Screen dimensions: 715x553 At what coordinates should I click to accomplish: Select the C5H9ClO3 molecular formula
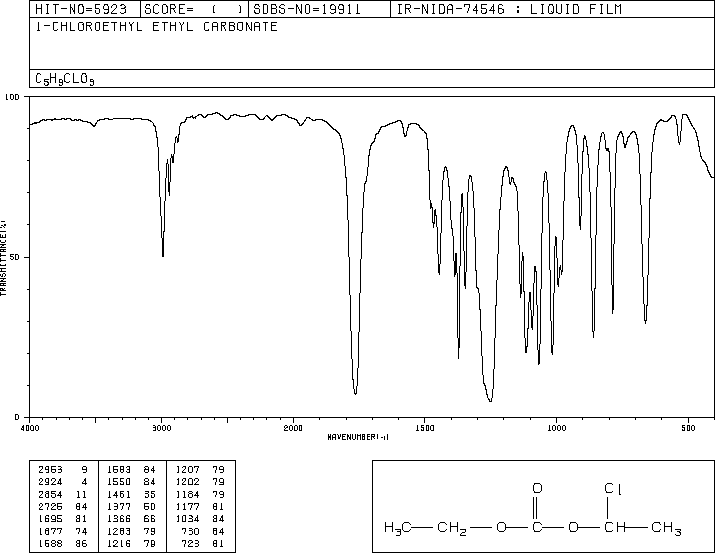click(65, 79)
